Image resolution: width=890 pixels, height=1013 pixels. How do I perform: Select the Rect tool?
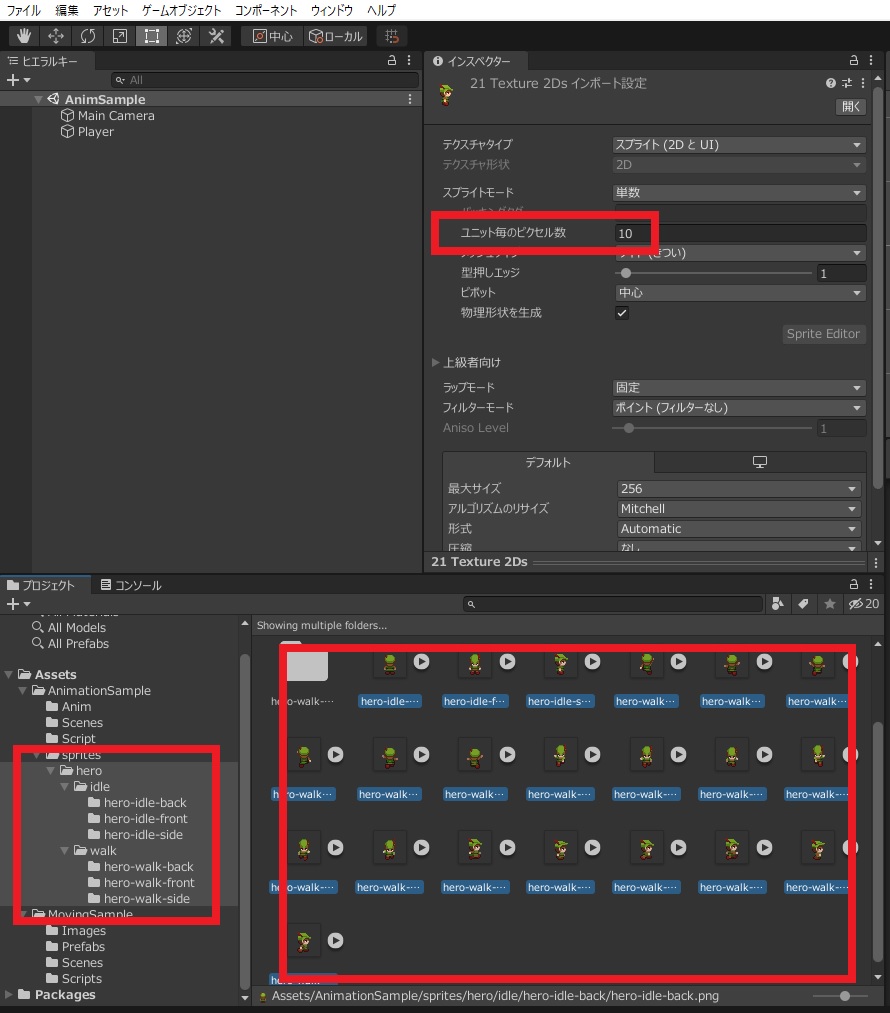151,36
